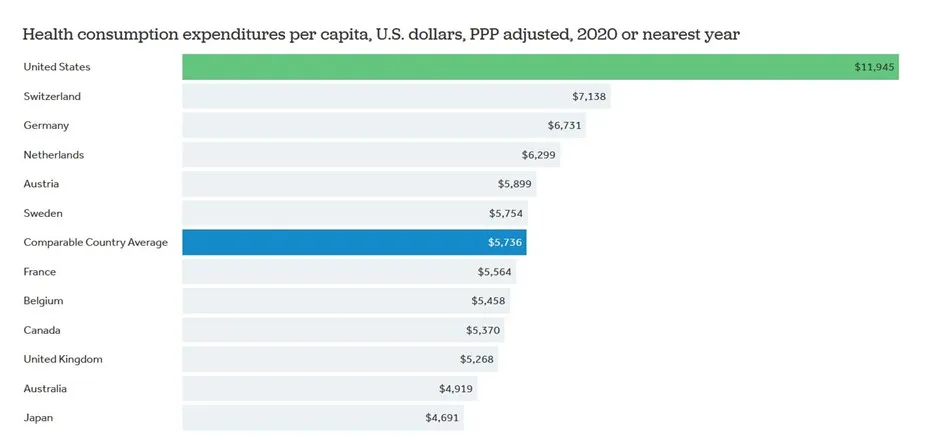Click the $5,754 value on Sweden's bar
Screen dimensions: 936x440
point(505,213)
